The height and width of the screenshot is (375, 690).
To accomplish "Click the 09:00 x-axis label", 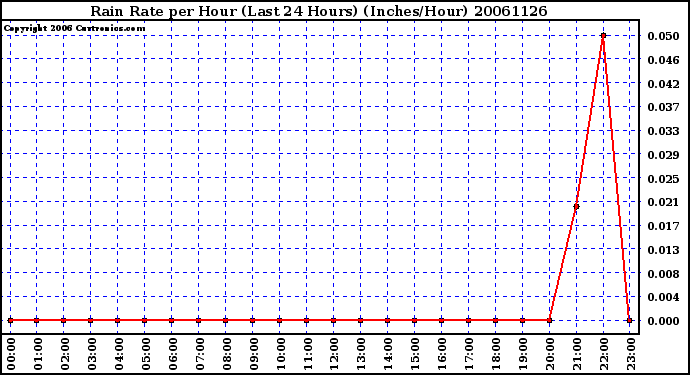I will [253, 354].
